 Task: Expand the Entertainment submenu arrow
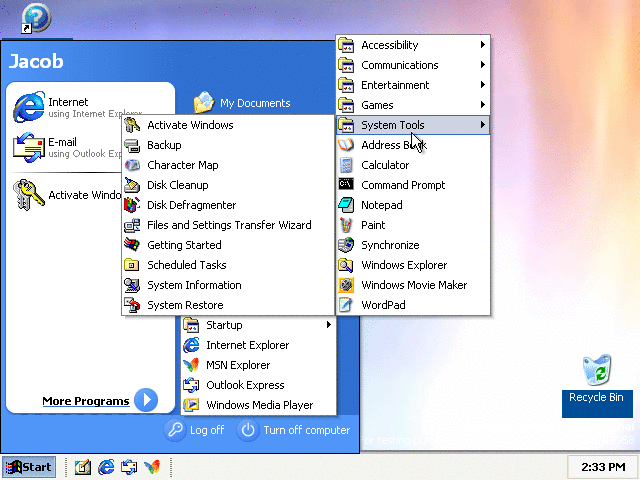(482, 84)
